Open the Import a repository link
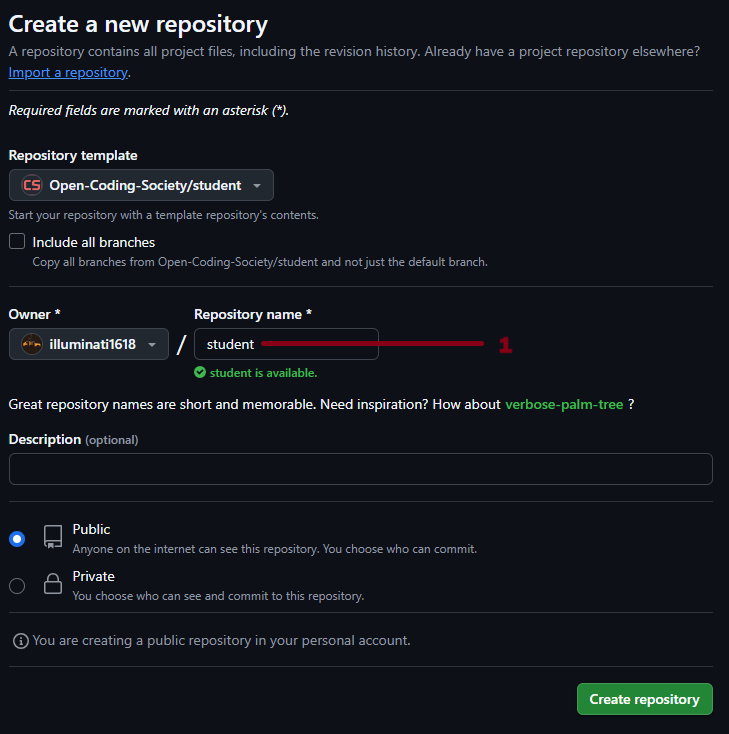 point(68,72)
